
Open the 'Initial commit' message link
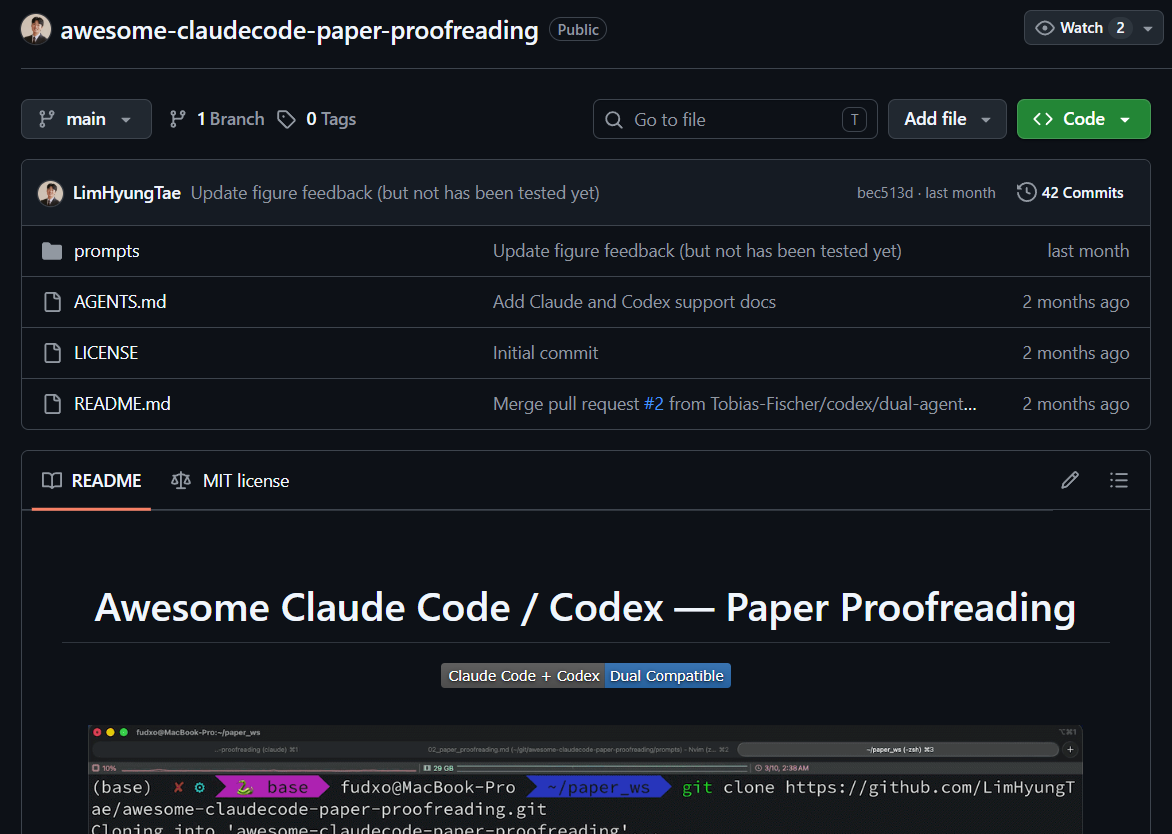pyautogui.click(x=545, y=353)
